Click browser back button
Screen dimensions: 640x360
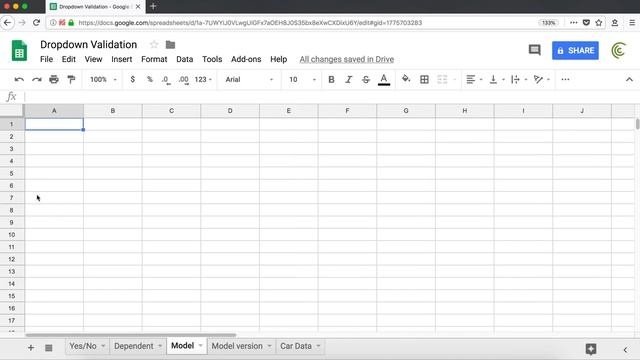7,23
